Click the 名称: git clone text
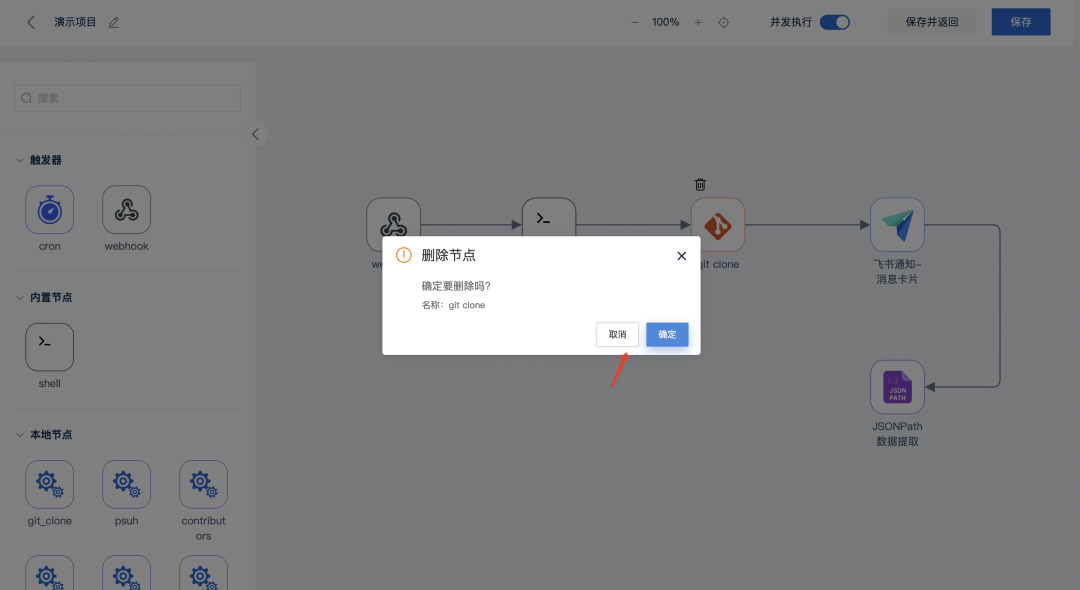1080x590 pixels. click(453, 305)
